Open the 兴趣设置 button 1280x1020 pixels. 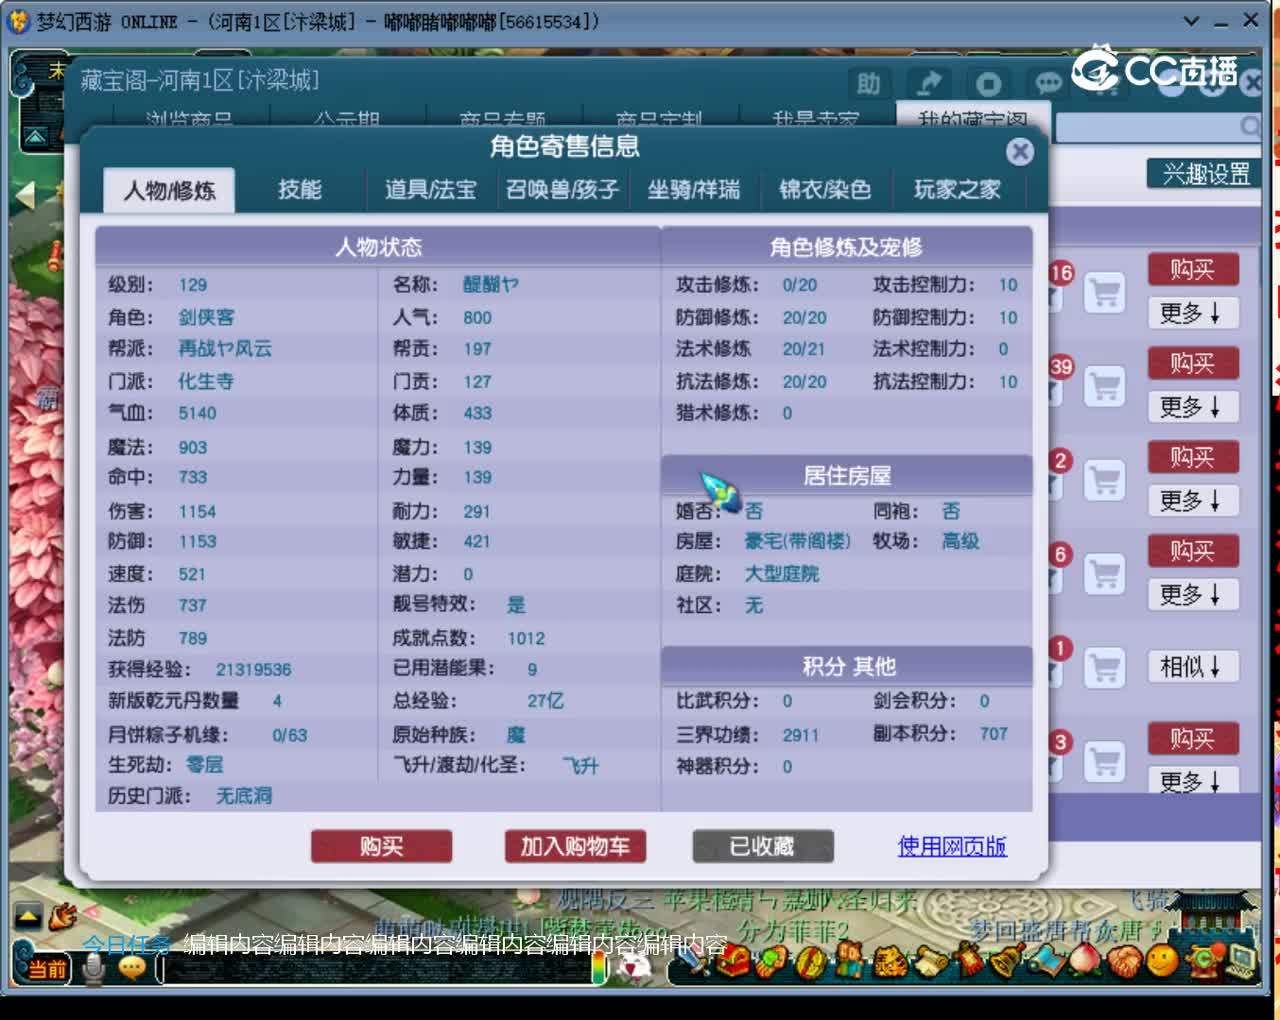(x=1205, y=174)
